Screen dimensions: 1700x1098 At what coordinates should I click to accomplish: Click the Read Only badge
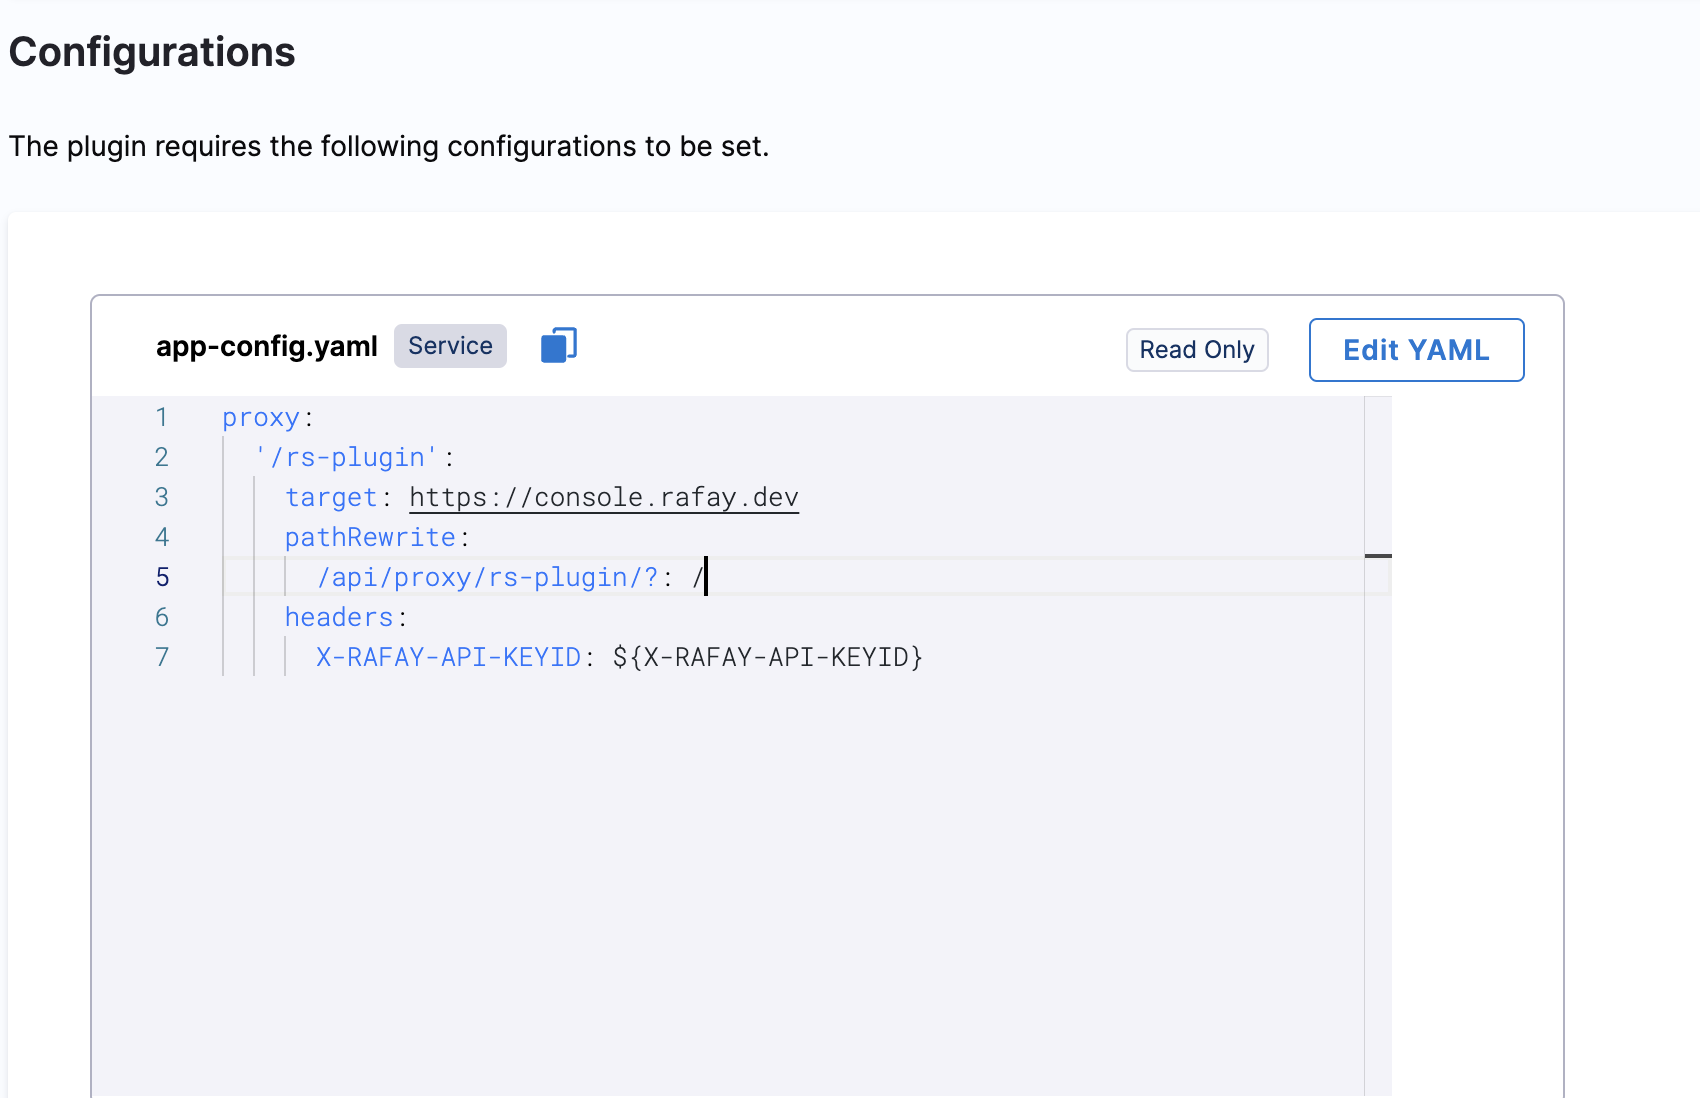click(x=1196, y=350)
